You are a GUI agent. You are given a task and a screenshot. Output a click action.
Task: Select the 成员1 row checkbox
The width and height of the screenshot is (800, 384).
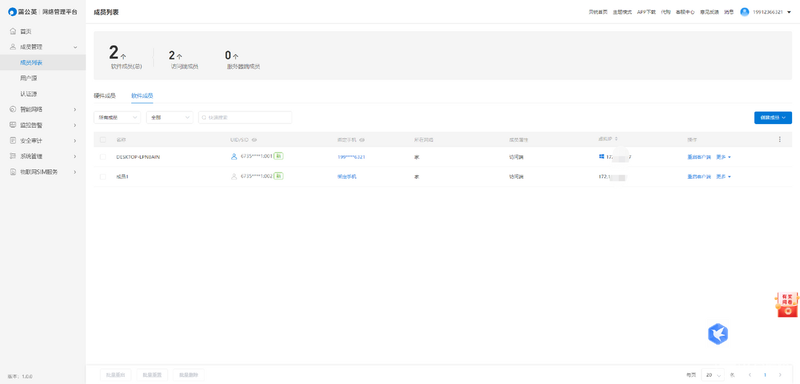pos(103,176)
